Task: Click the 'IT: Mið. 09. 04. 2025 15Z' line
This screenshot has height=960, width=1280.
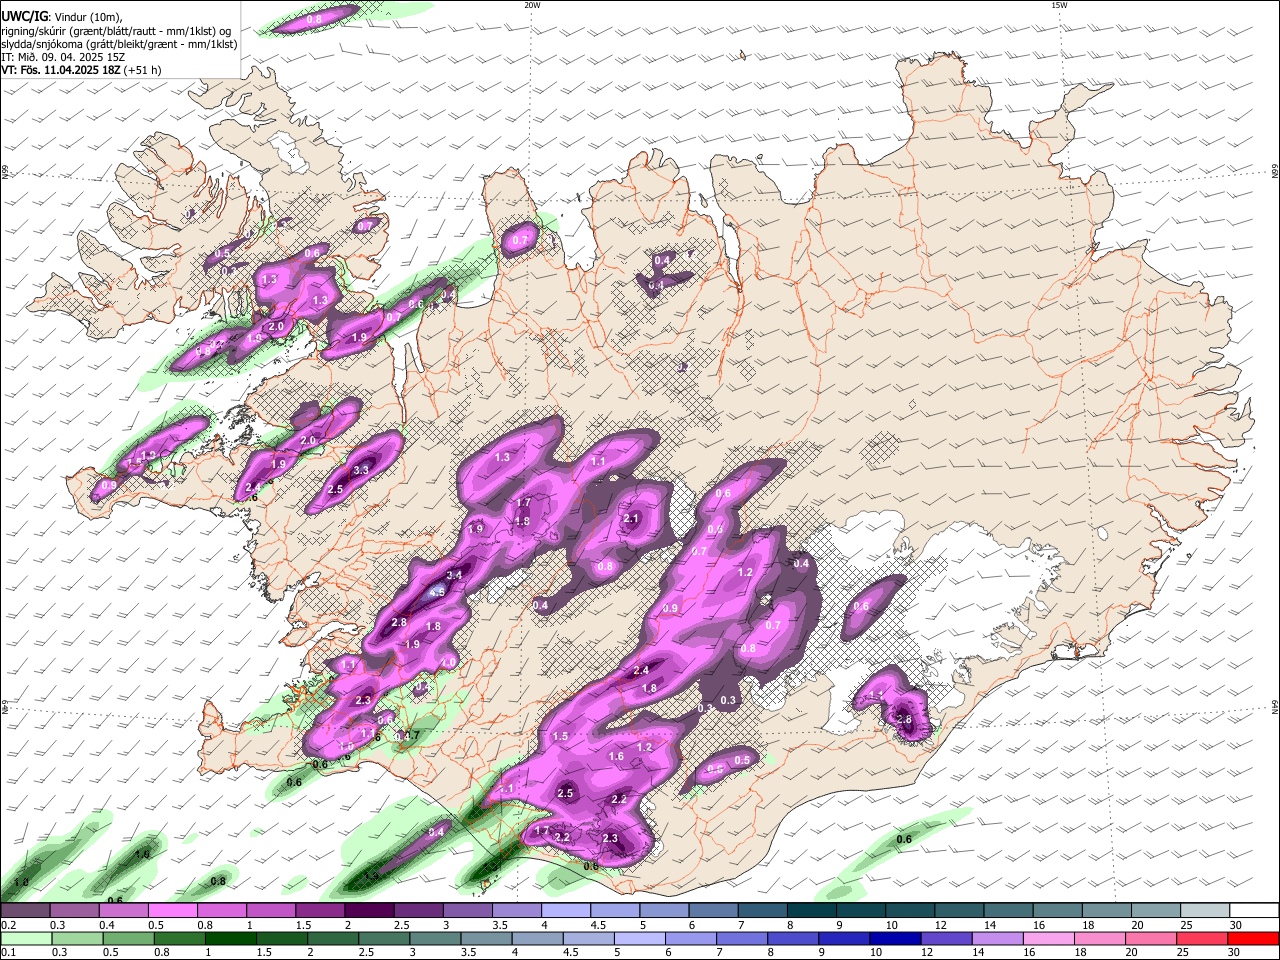Action: tap(63, 57)
